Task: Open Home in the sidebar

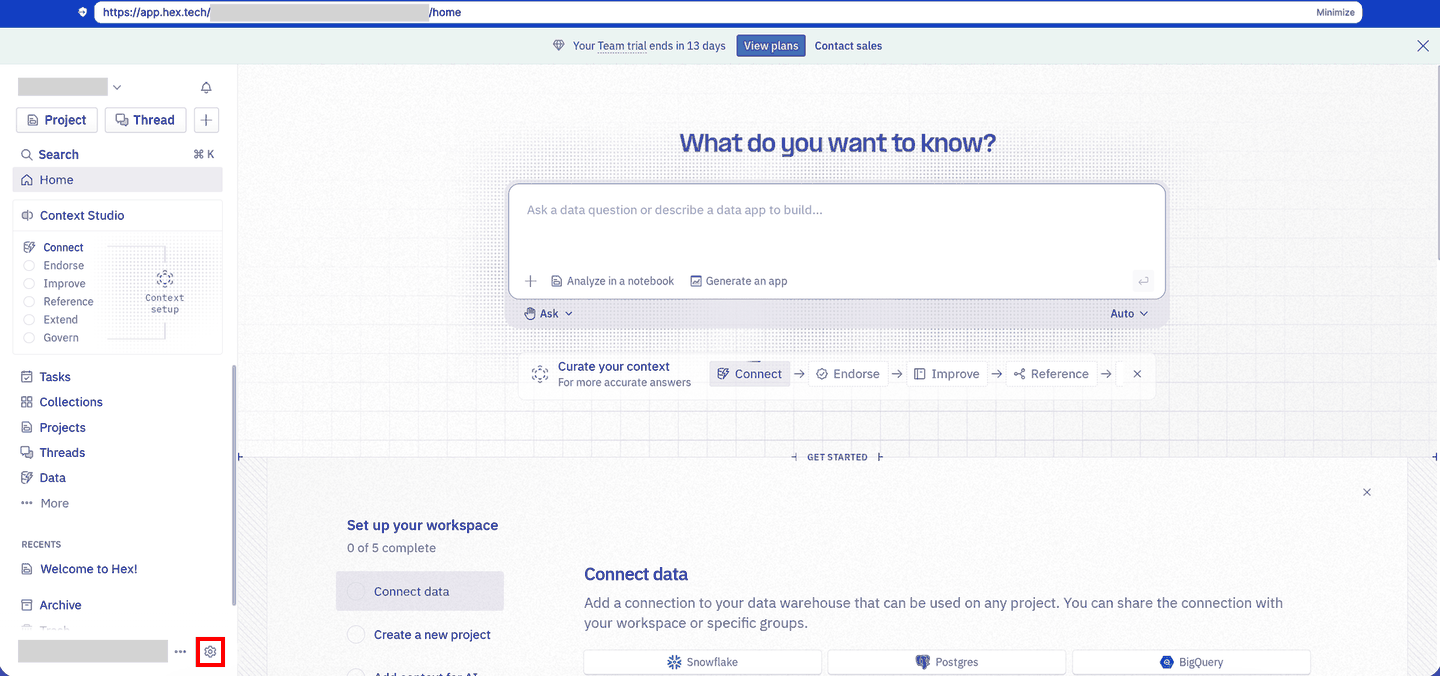Action: (118, 180)
